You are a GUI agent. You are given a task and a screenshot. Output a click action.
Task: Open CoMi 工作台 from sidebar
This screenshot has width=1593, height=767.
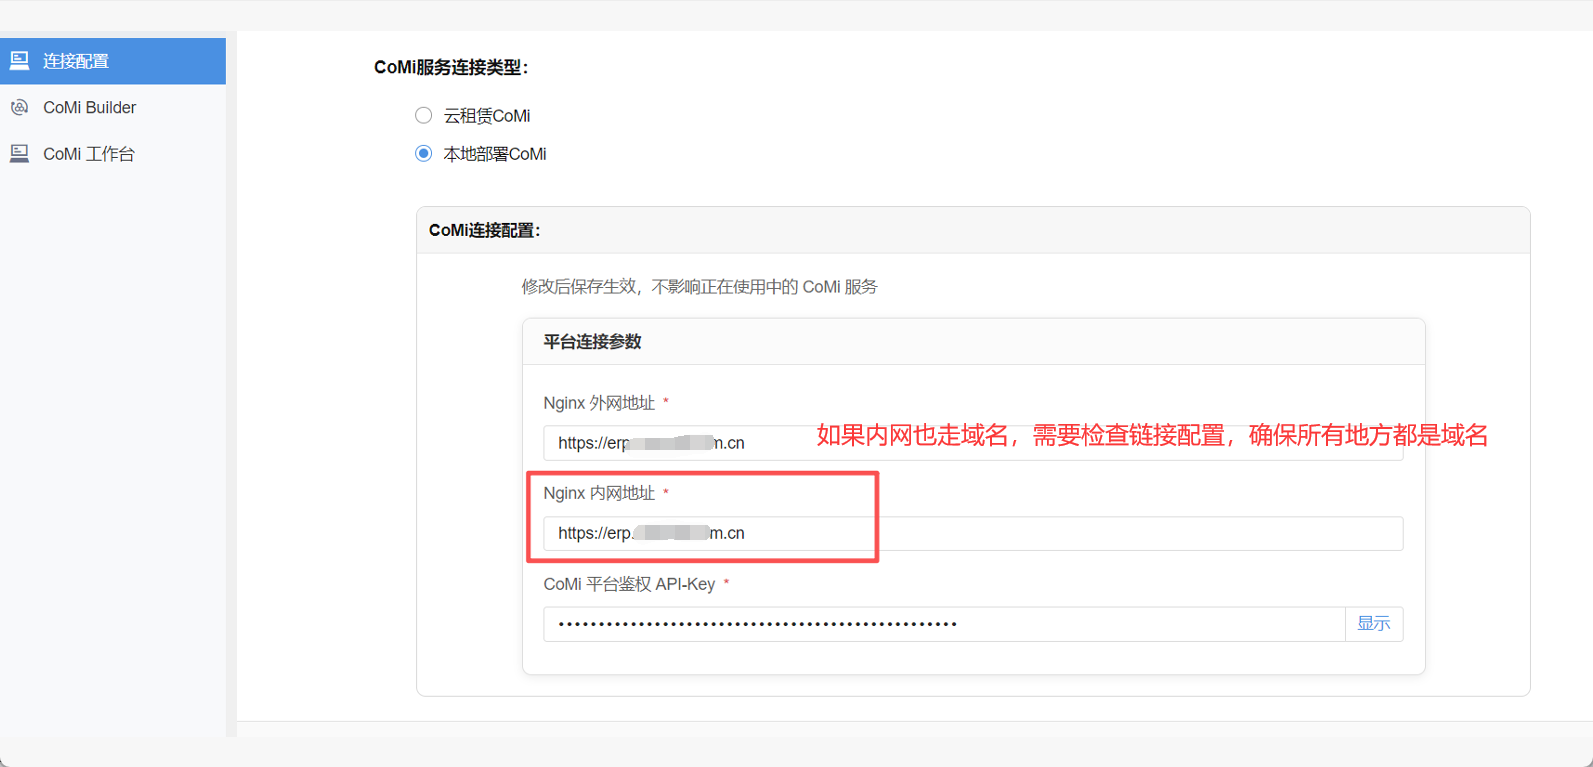tap(113, 153)
